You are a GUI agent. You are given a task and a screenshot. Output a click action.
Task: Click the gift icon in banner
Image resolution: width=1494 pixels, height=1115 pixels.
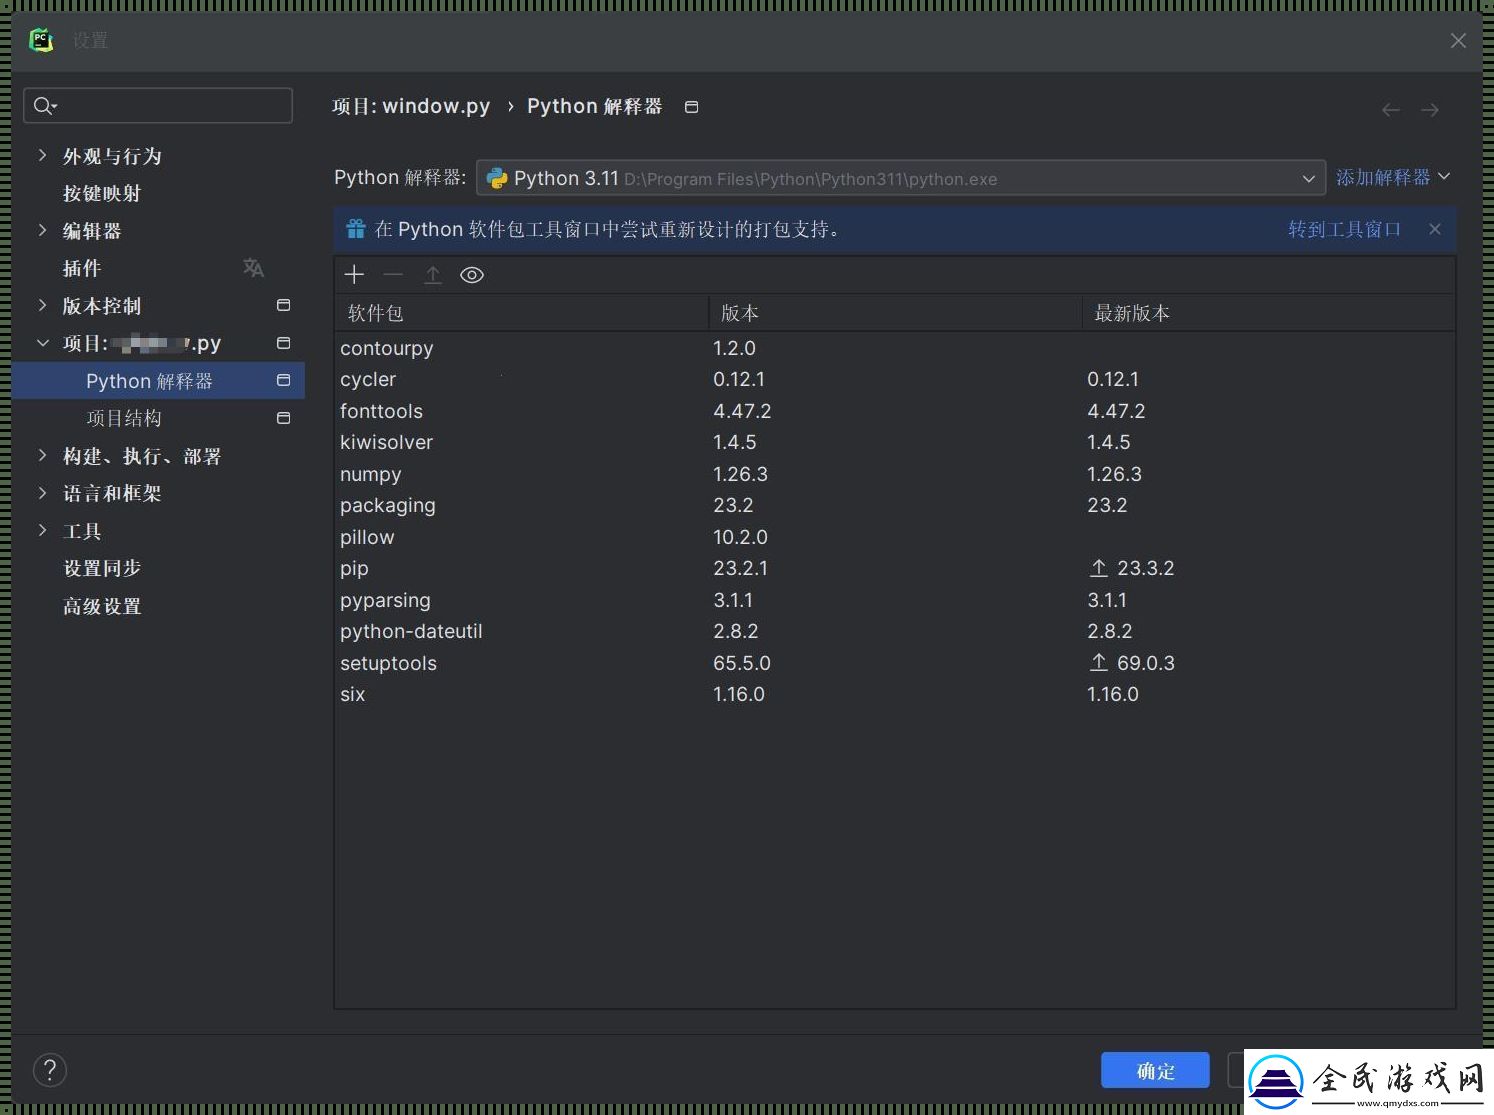356,229
